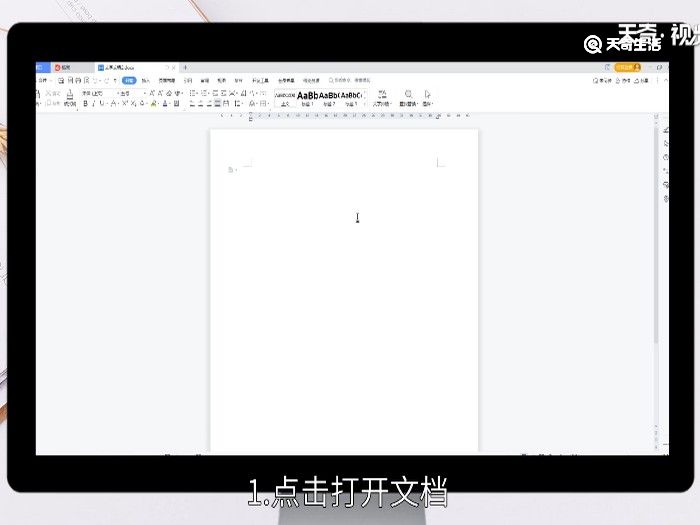Image resolution: width=700 pixels, height=525 pixels.
Task: Click the paragraph layout marker at top-left of page
Action: pos(231,170)
